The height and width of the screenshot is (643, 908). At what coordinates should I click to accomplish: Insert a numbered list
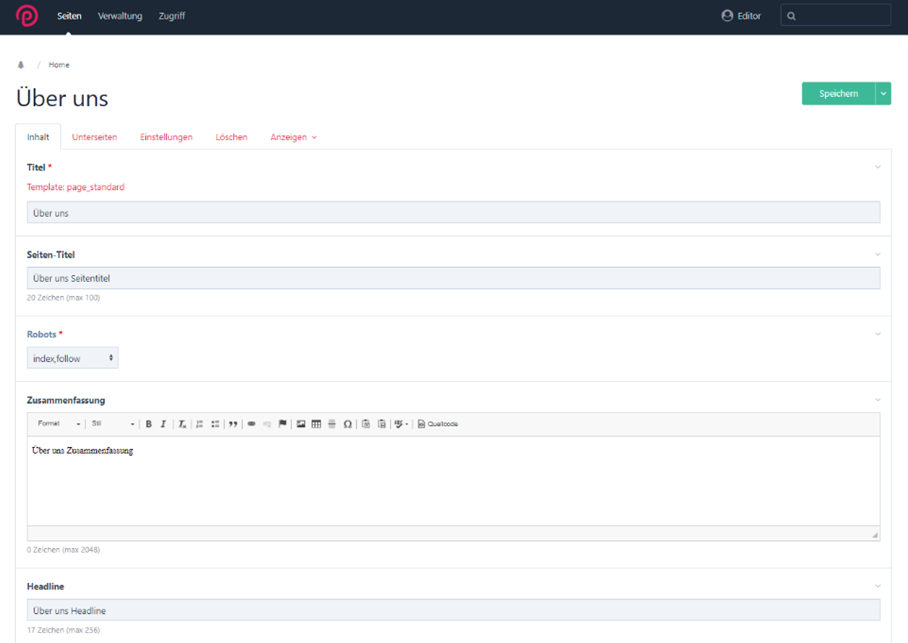200,424
